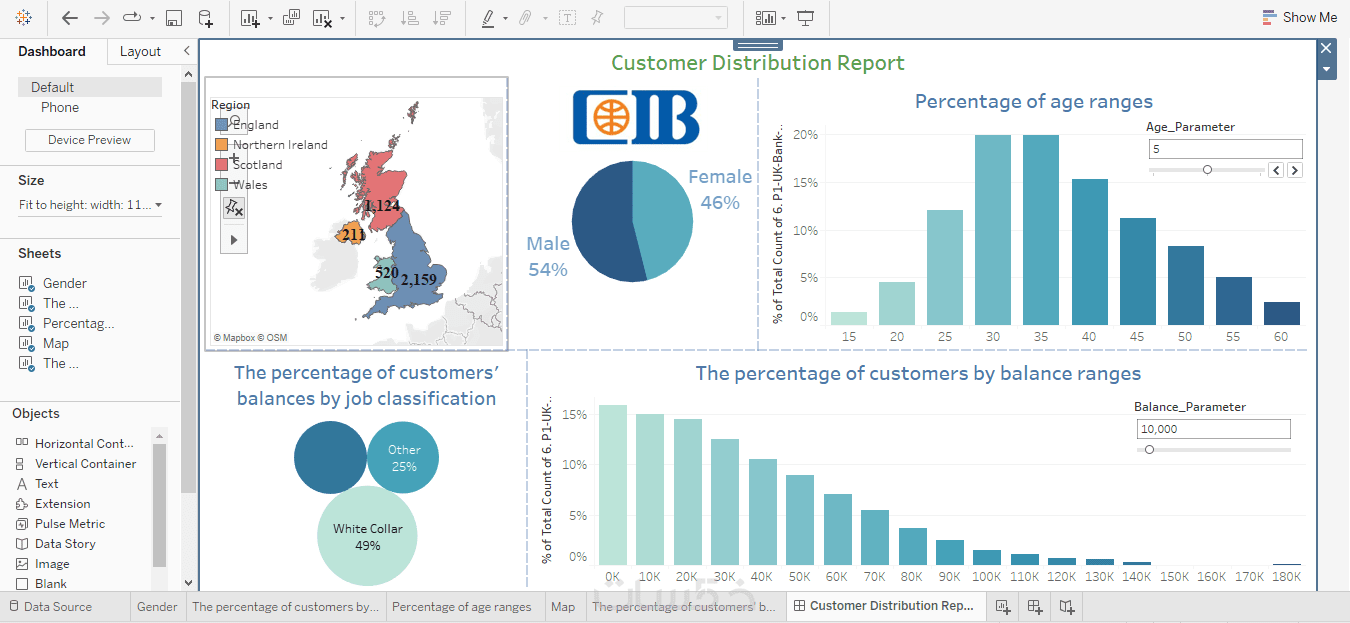Image resolution: width=1350 pixels, height=623 pixels.
Task: Open the Show/Hide Cards dropdown arrow
Action: (784, 19)
